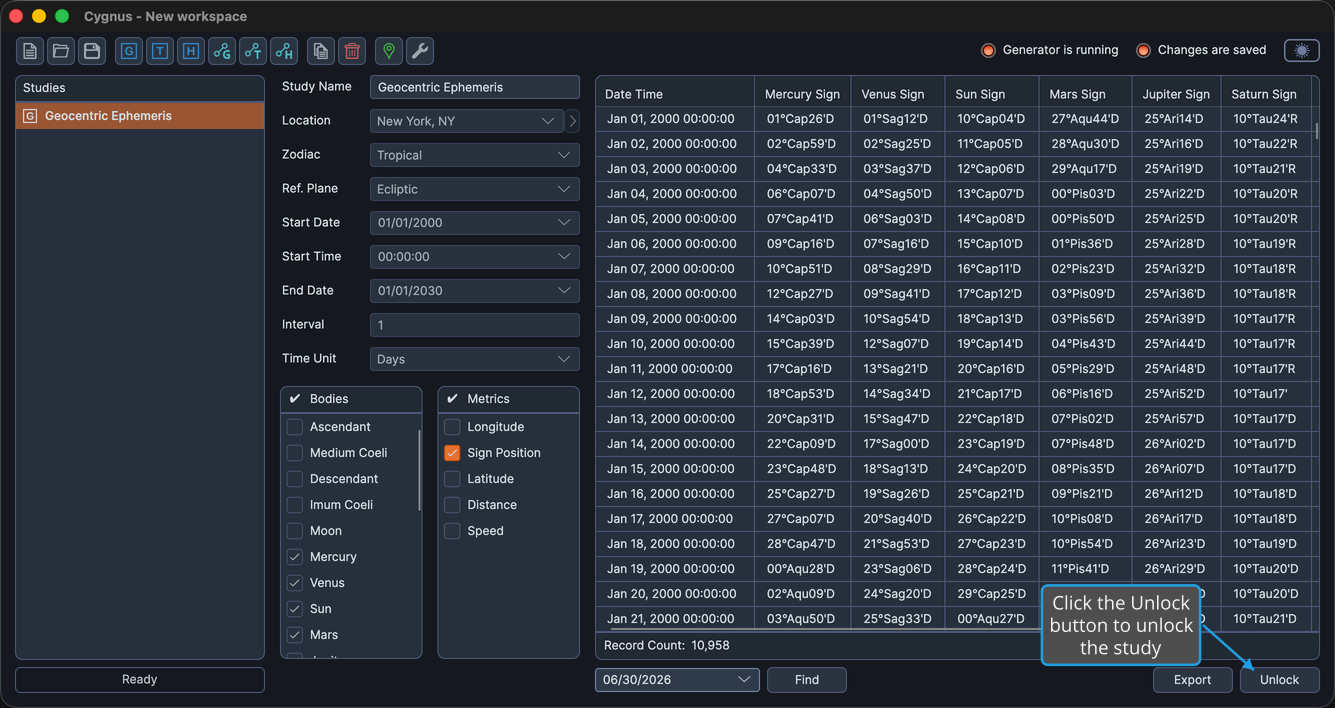Enable the Distance metric checkbox
Image resolution: width=1335 pixels, height=708 pixels.
coord(452,505)
